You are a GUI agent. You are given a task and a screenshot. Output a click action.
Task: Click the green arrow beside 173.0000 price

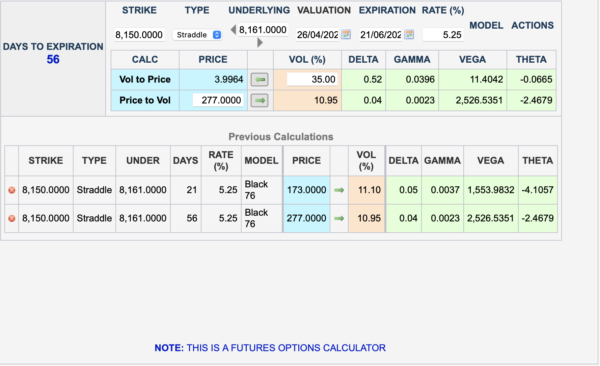click(x=339, y=190)
